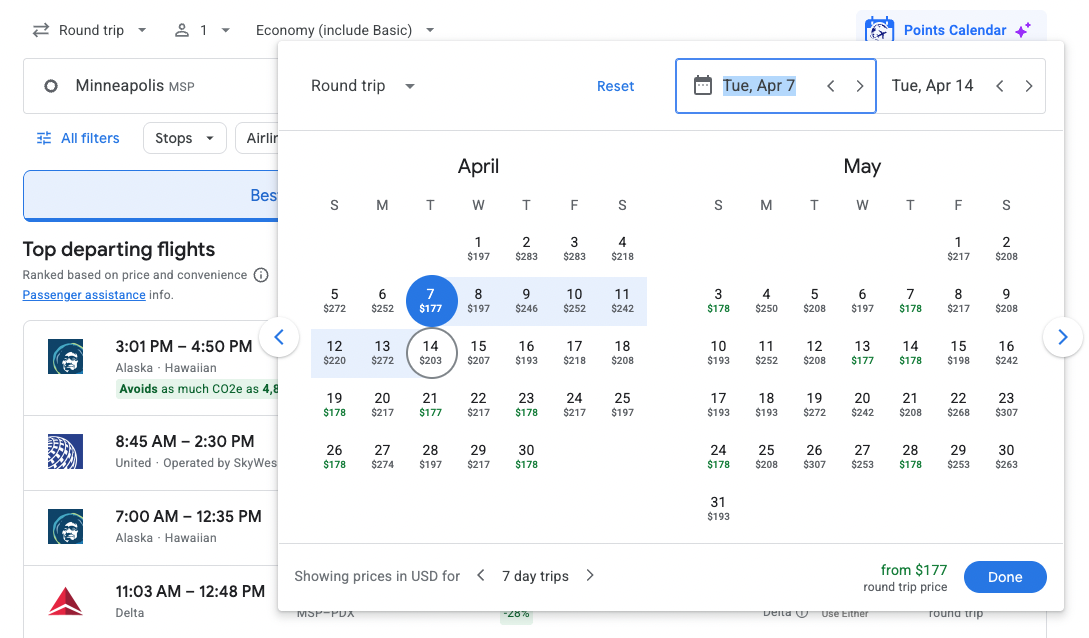The height and width of the screenshot is (638, 1089).
Task: Step to the next 7 day trips
Action: [589, 575]
